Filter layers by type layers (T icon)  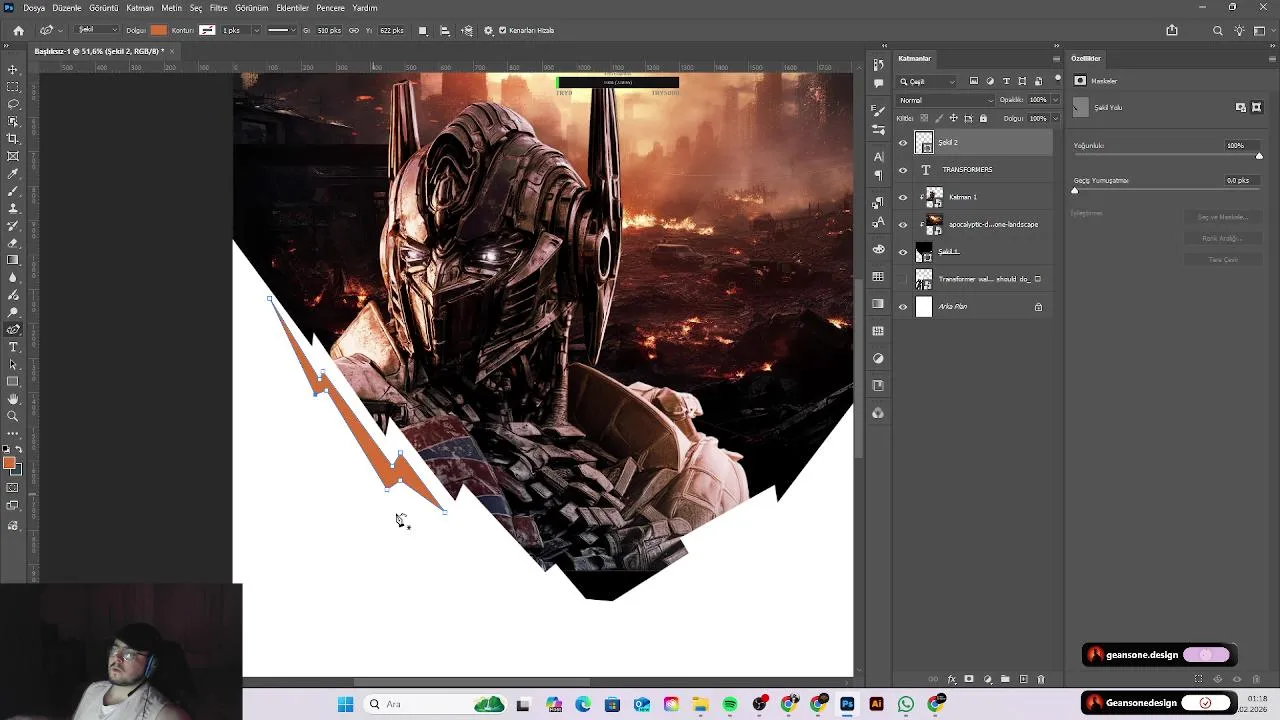(x=1006, y=81)
